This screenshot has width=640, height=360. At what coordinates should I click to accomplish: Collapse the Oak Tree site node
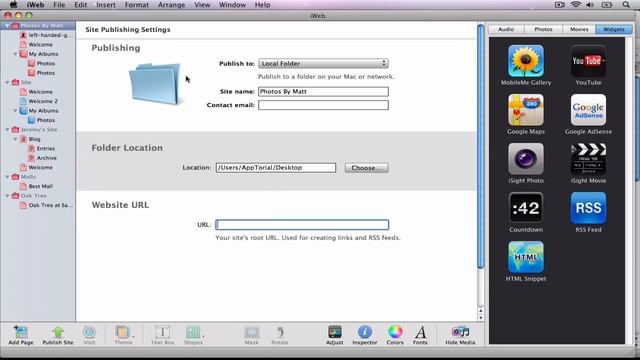7,196
